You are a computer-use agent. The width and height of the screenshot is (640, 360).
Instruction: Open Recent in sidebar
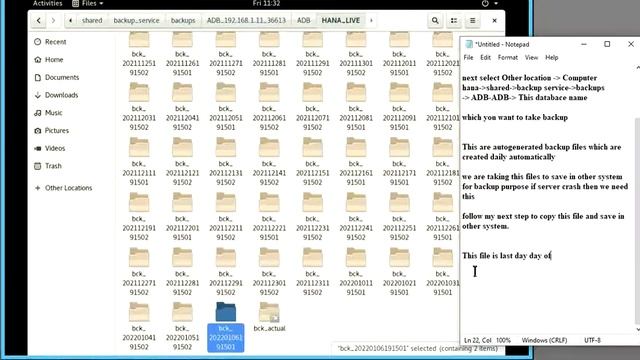pyautogui.click(x=56, y=42)
